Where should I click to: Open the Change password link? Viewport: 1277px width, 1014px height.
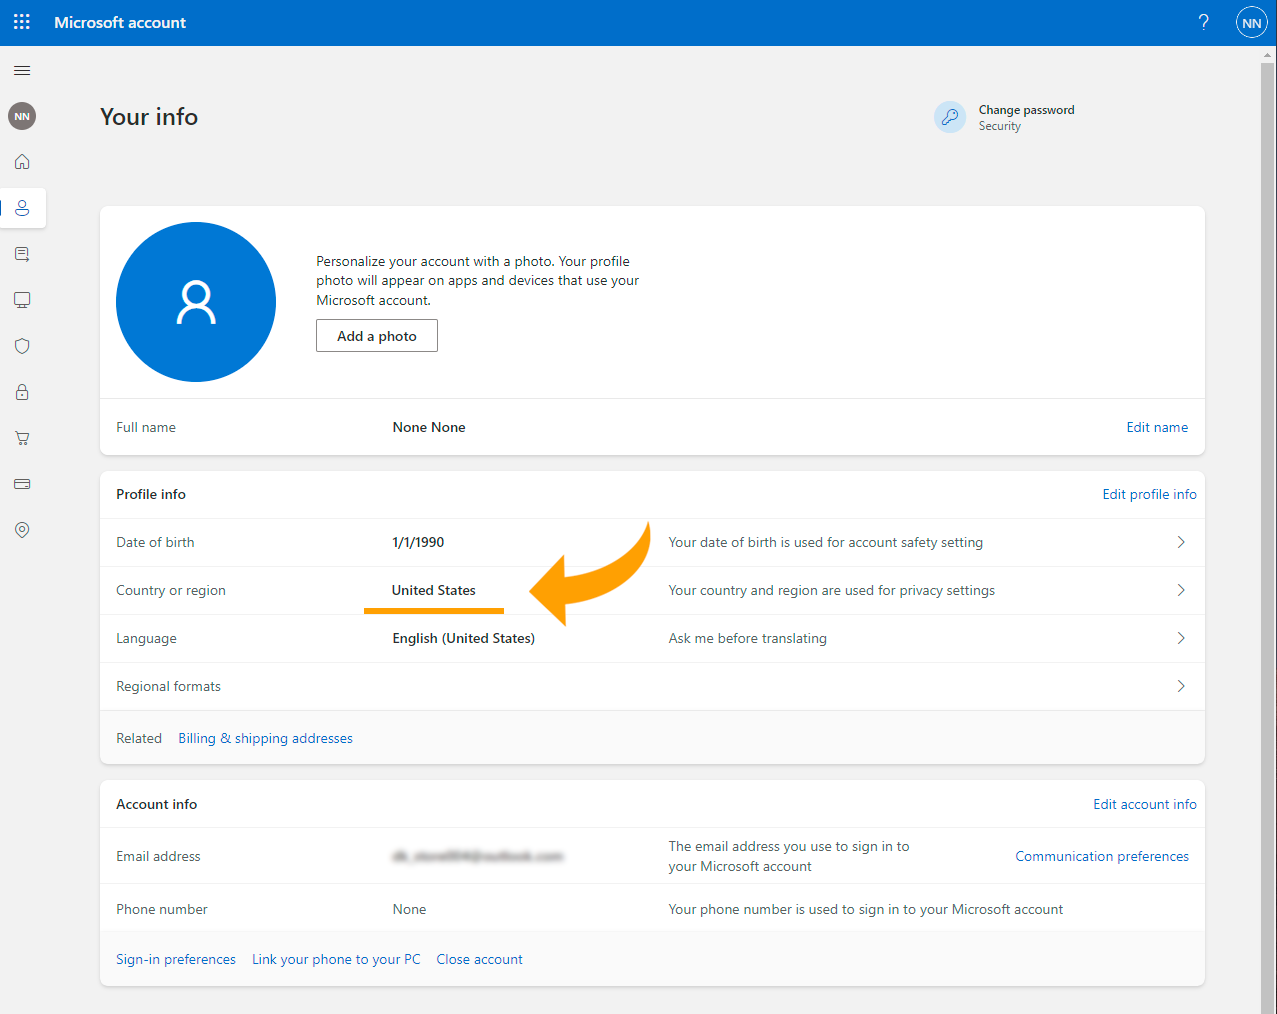pyautogui.click(x=1026, y=110)
